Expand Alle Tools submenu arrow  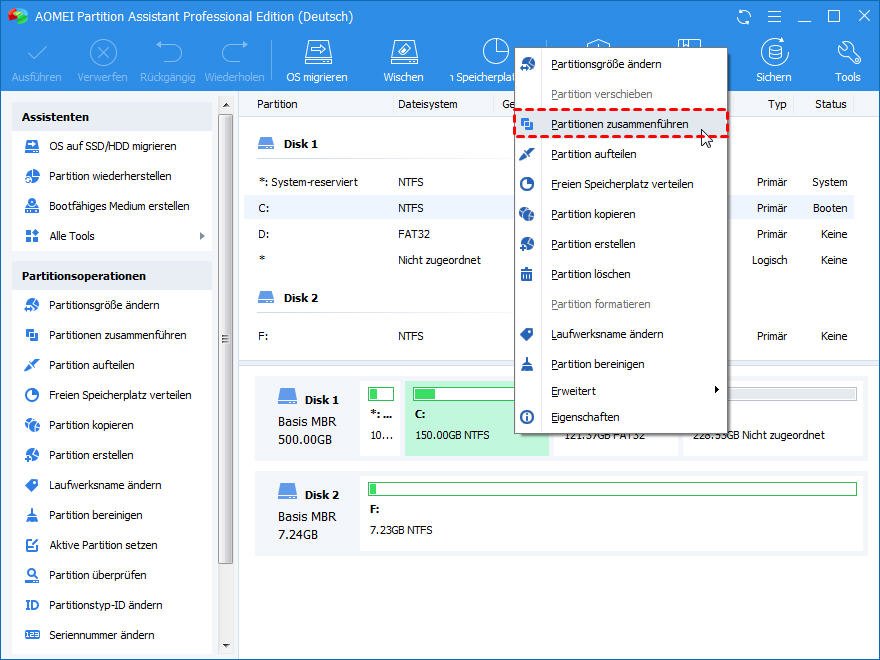(202, 236)
